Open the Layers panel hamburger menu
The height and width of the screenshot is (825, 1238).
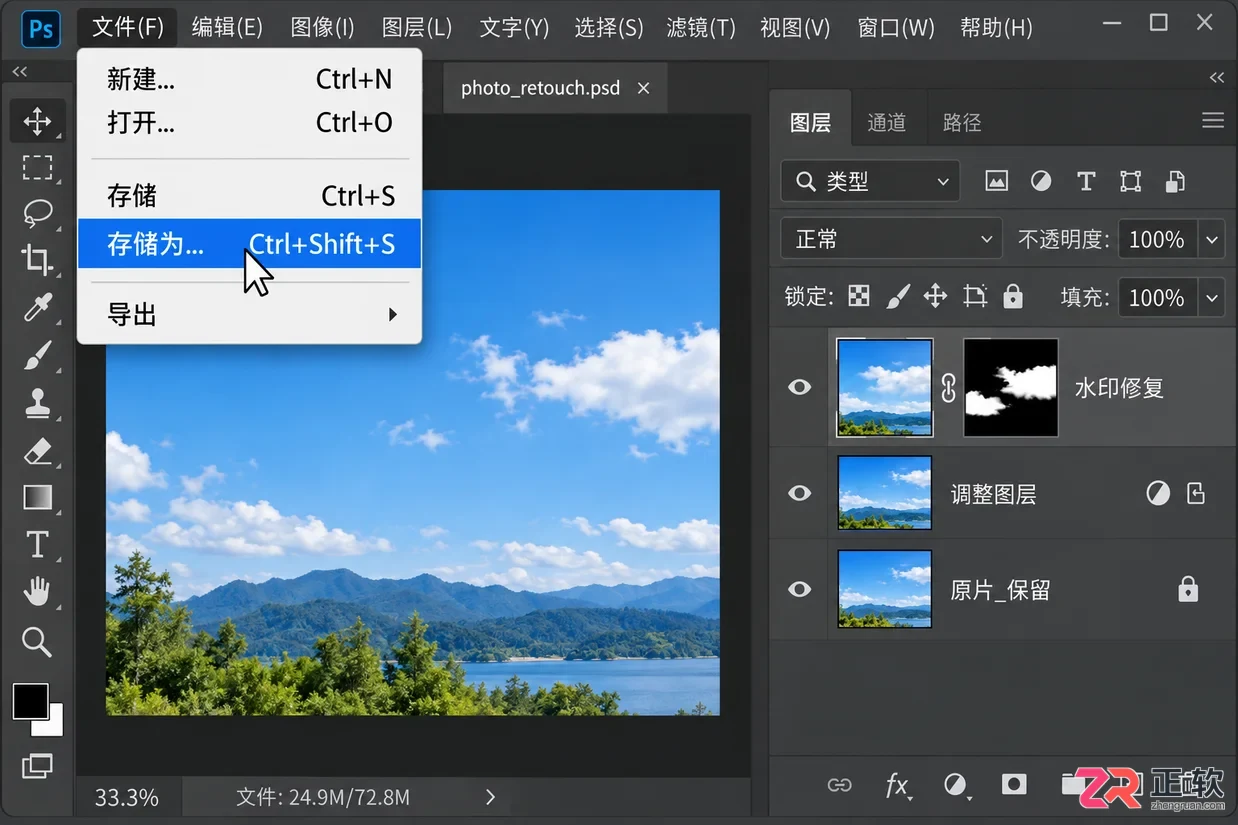[1213, 121]
